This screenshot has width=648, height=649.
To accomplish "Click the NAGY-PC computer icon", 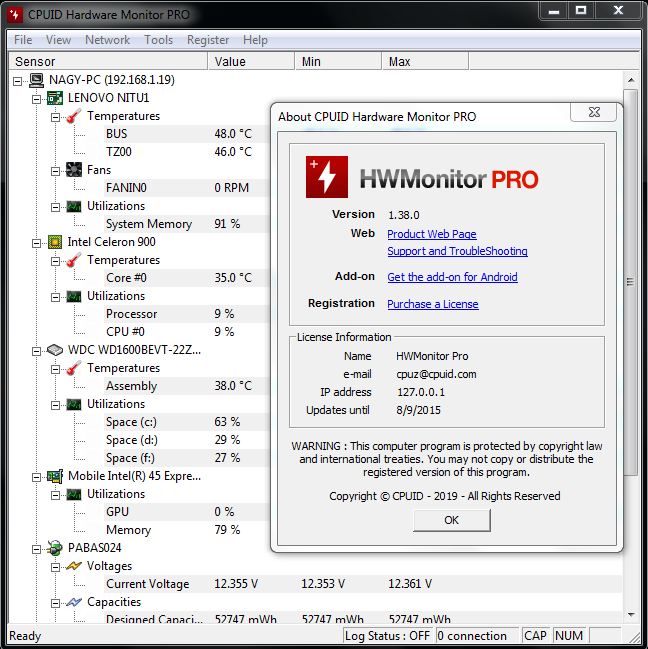I will (36, 80).
